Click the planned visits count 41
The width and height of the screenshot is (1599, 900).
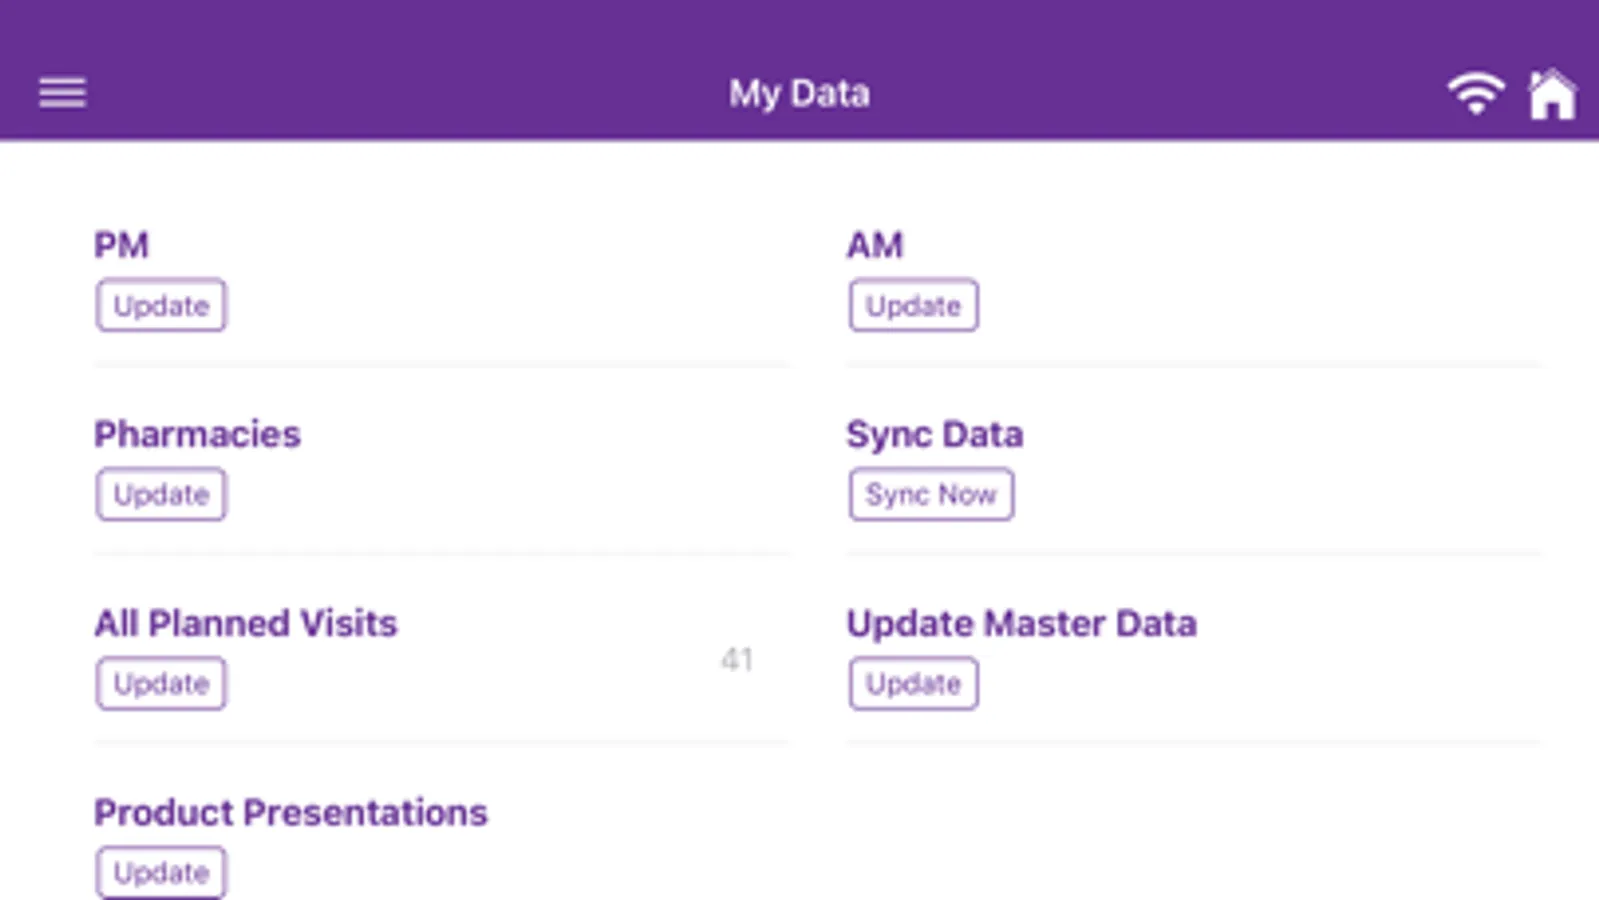(737, 659)
